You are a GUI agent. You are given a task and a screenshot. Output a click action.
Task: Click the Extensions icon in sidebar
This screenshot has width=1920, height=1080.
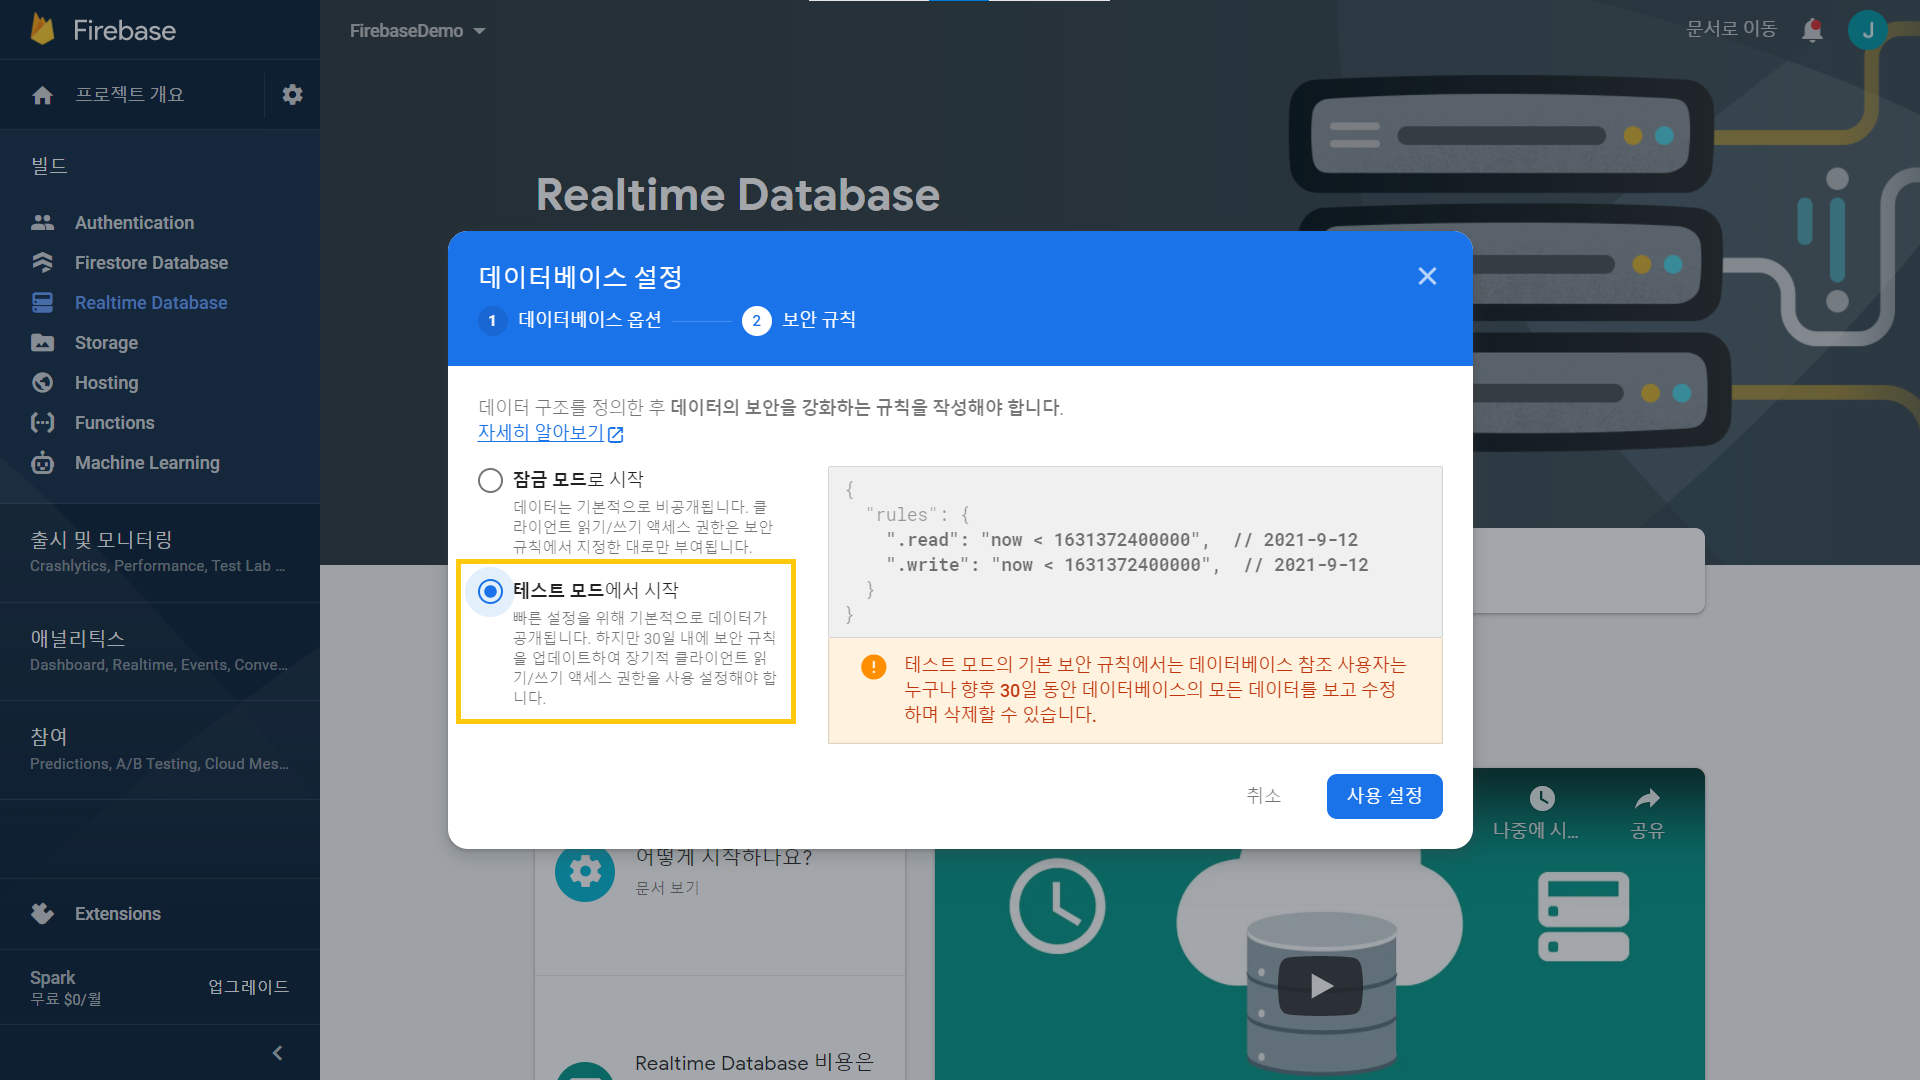point(42,913)
